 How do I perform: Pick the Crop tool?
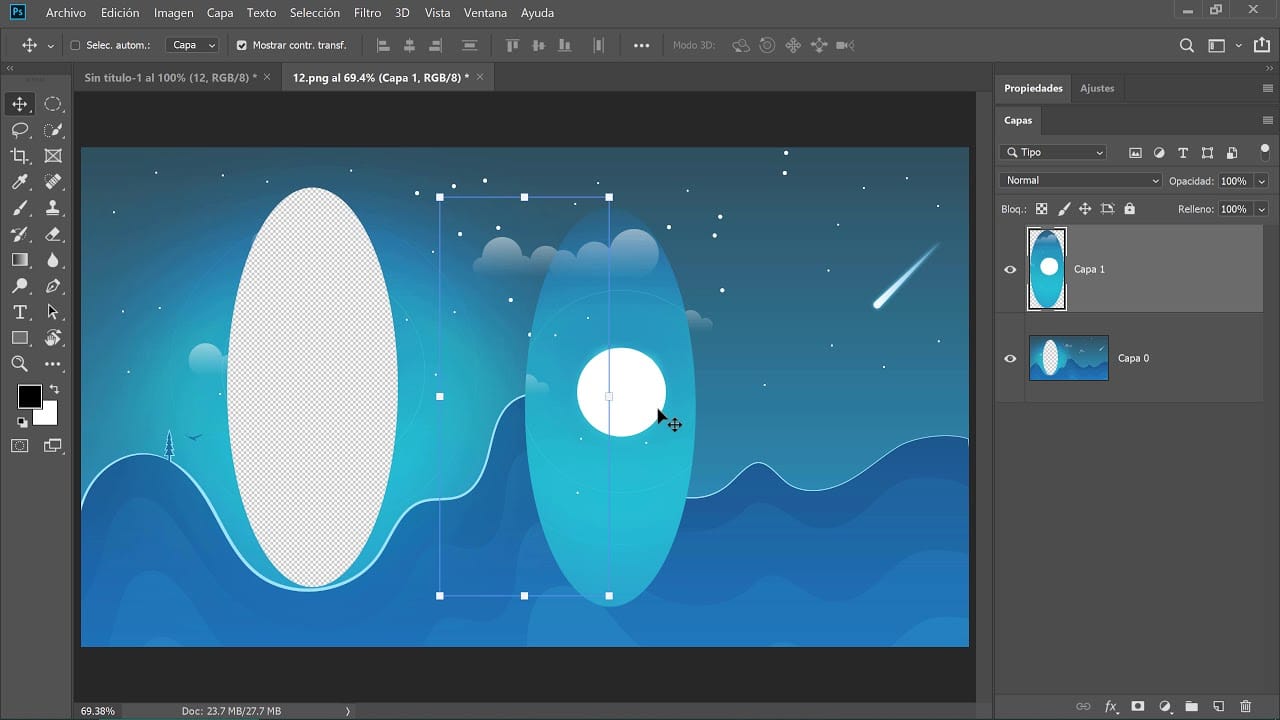[20, 156]
